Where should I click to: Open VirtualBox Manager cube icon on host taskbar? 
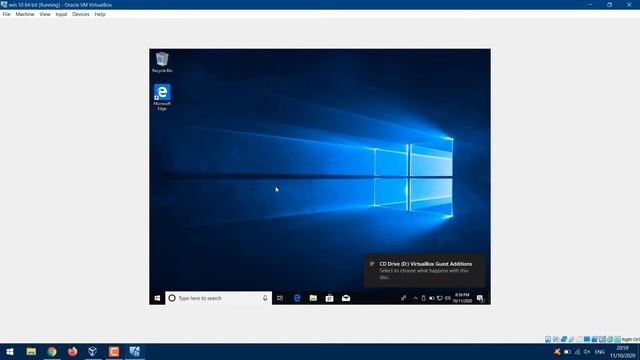[93, 351]
